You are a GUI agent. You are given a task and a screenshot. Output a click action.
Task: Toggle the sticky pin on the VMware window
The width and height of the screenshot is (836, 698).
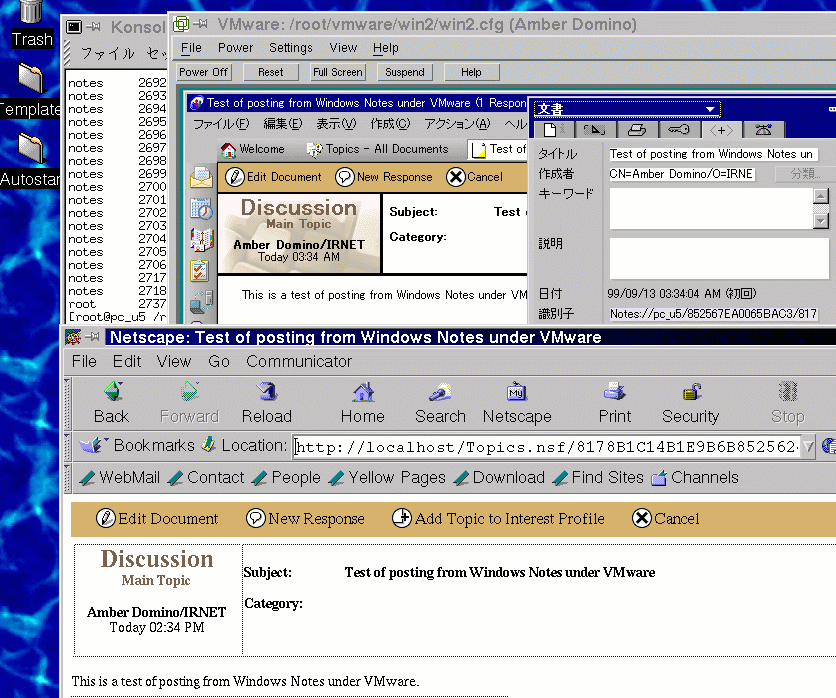click(200, 23)
